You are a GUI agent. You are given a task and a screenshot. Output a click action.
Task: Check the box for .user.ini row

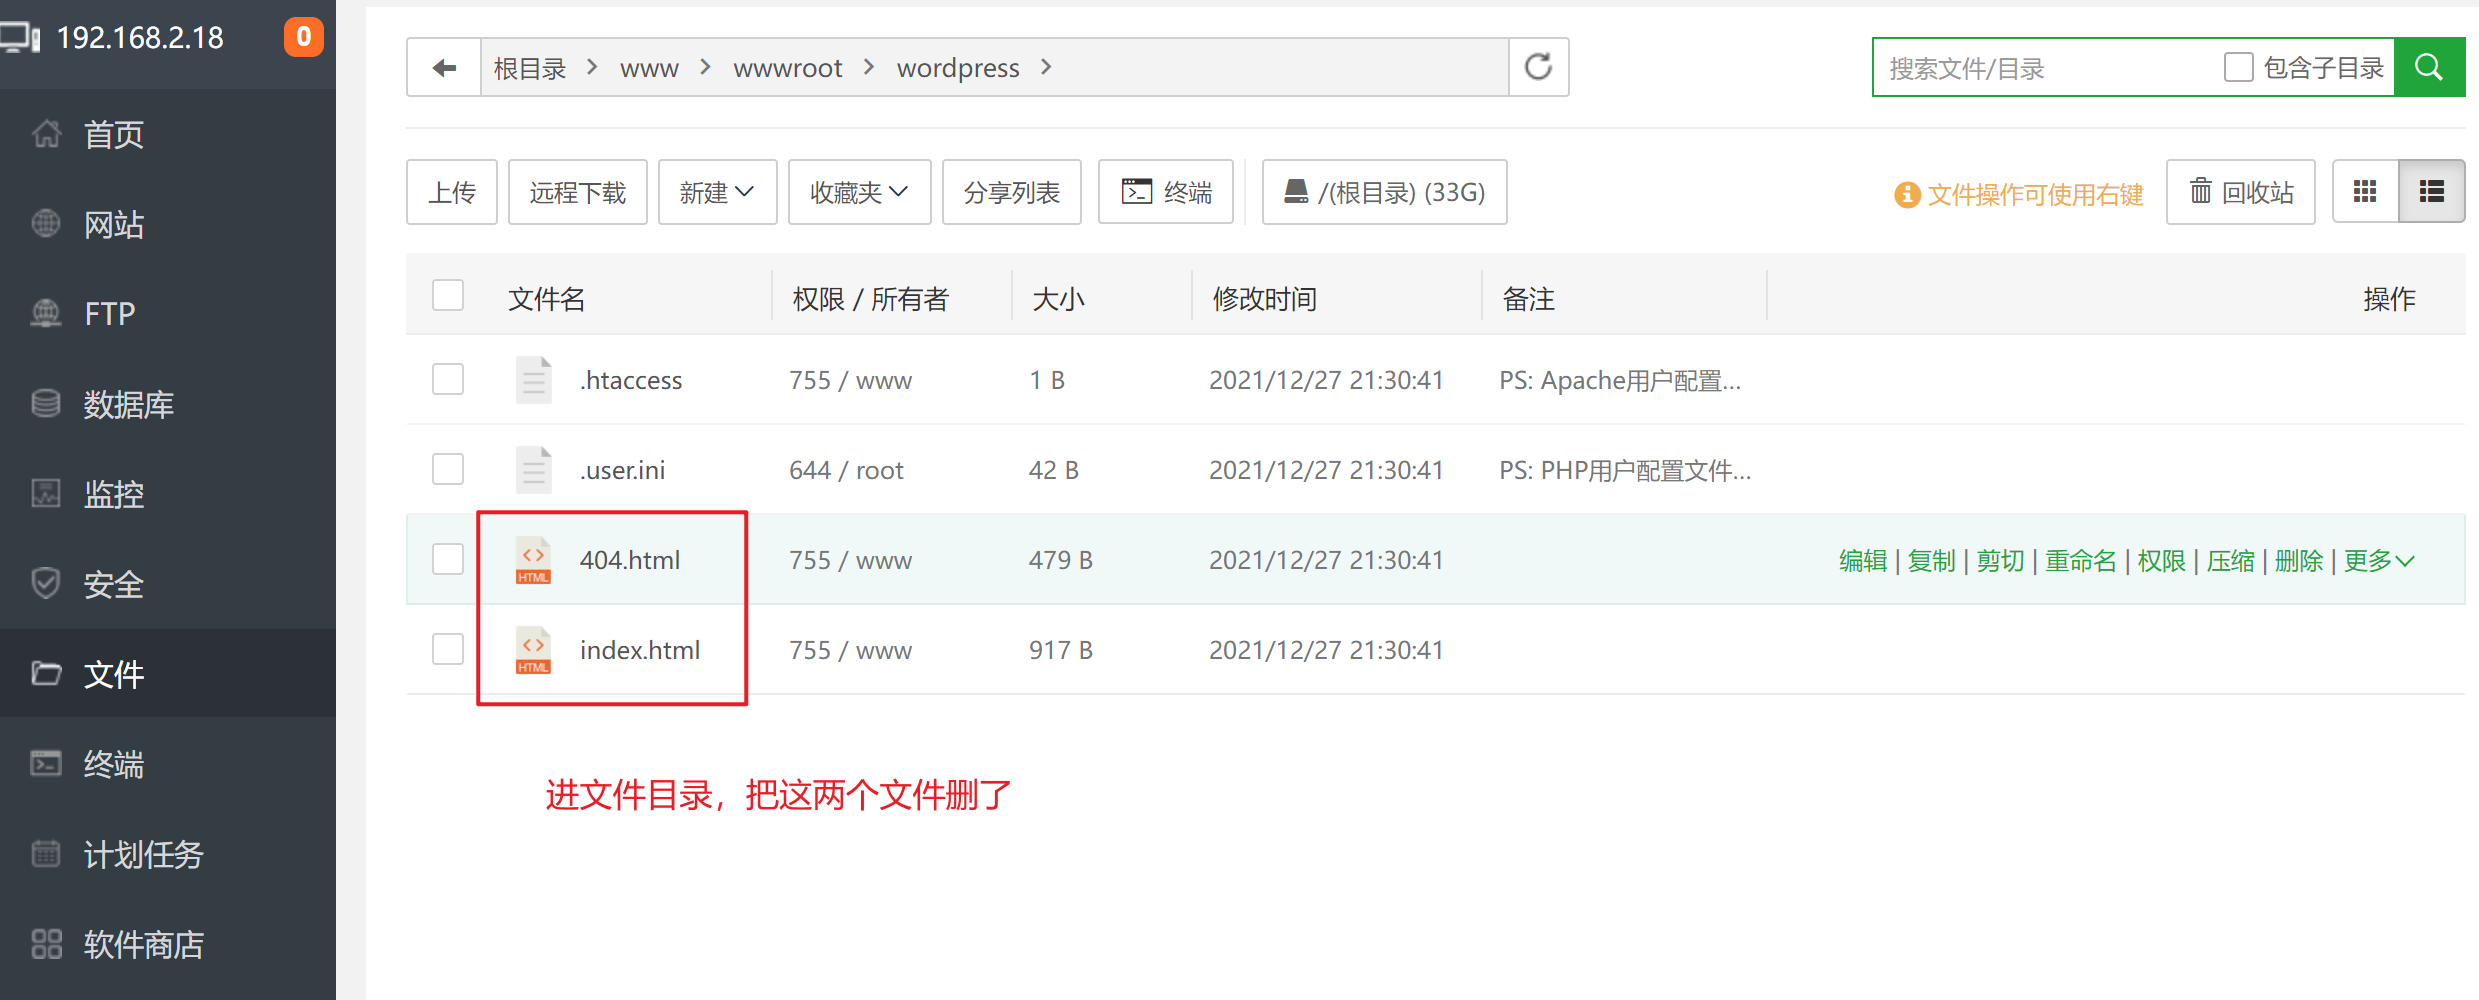point(448,469)
